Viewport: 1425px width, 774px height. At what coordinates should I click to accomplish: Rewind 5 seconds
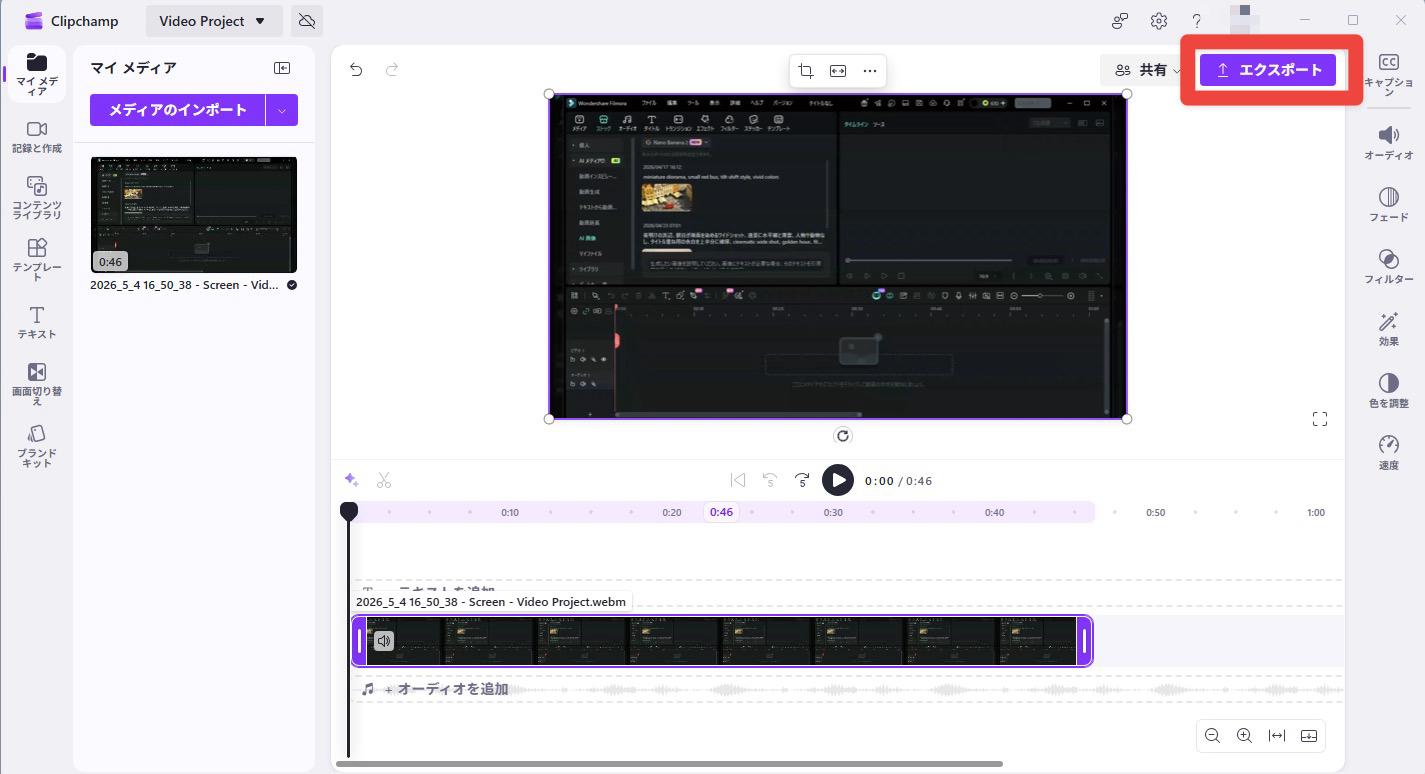(x=770, y=481)
